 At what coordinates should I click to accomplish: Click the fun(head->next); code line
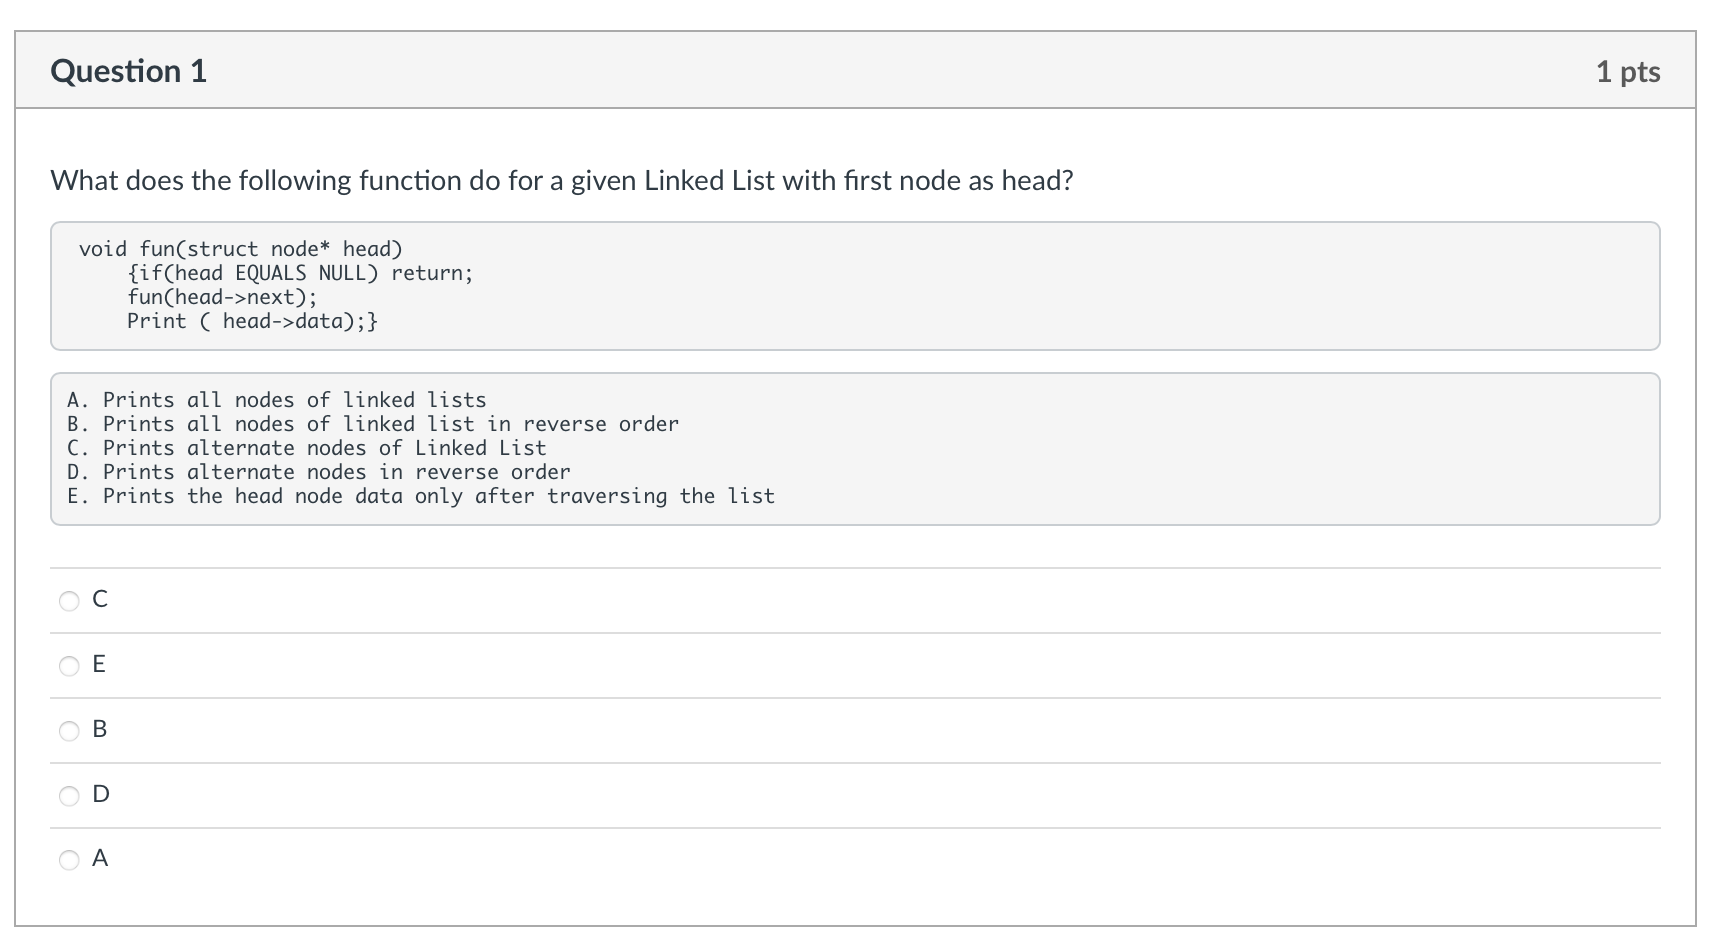coord(222,297)
